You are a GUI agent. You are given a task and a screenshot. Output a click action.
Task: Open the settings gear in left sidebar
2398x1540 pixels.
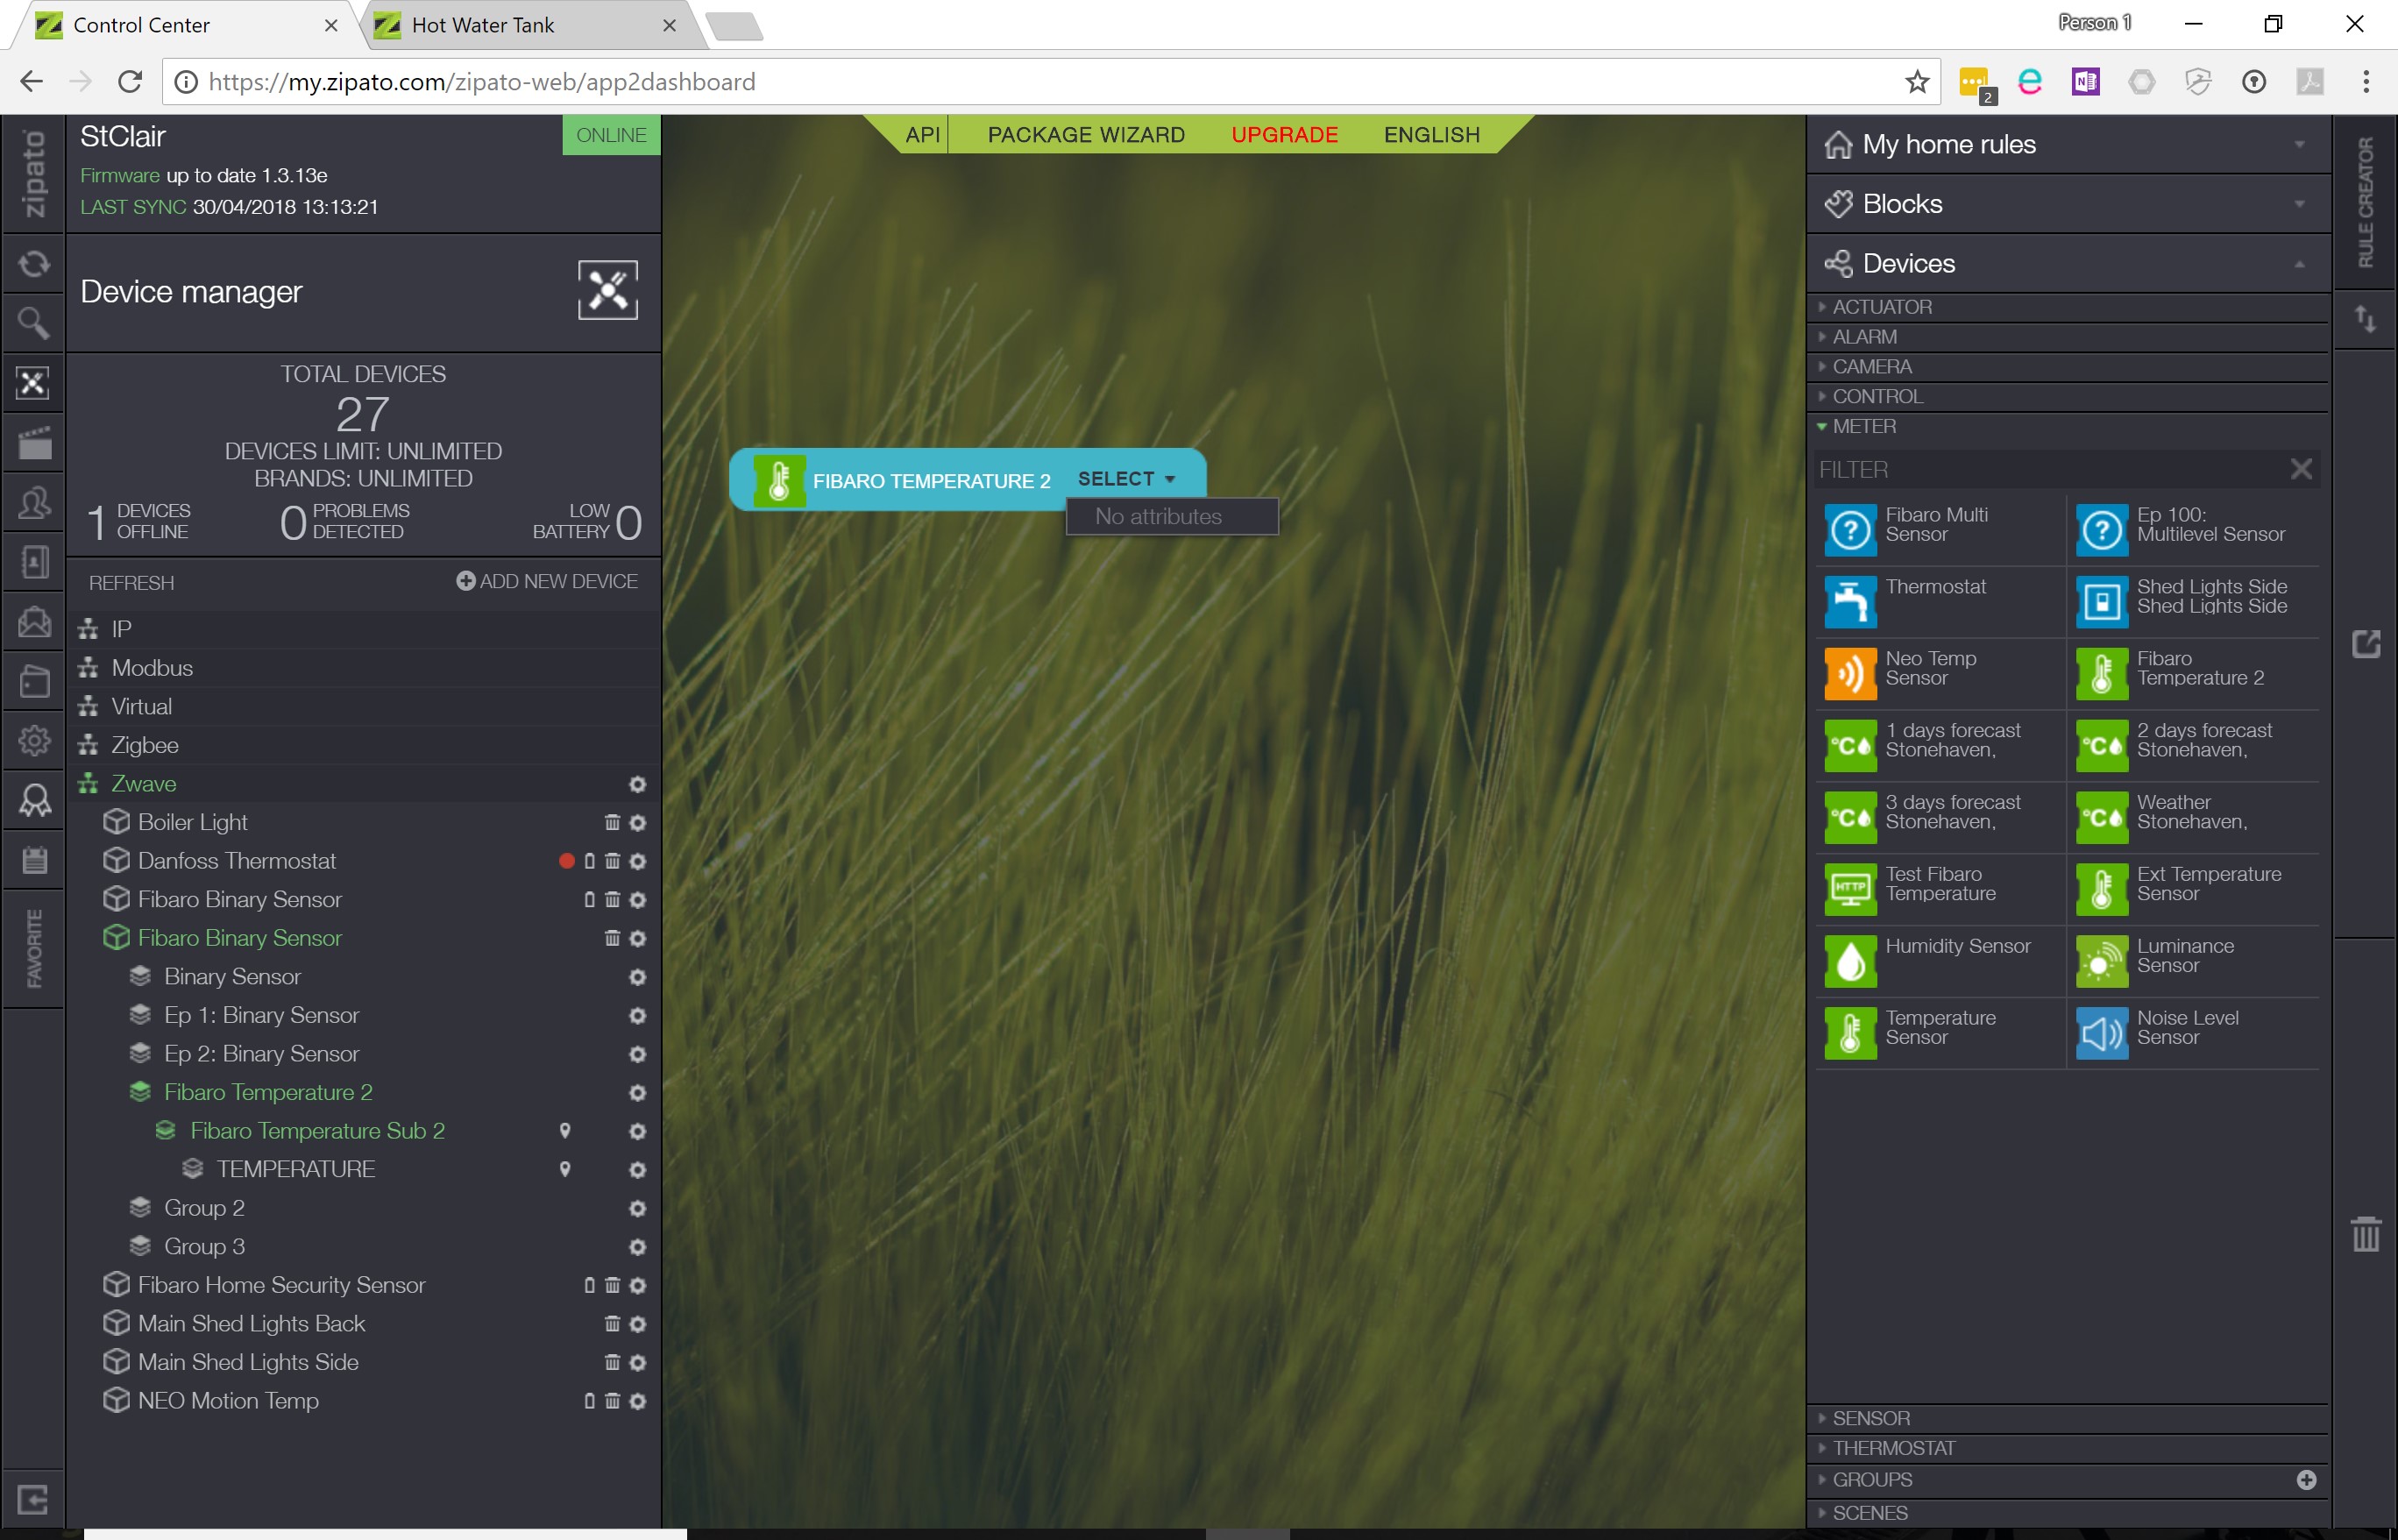point(33,741)
